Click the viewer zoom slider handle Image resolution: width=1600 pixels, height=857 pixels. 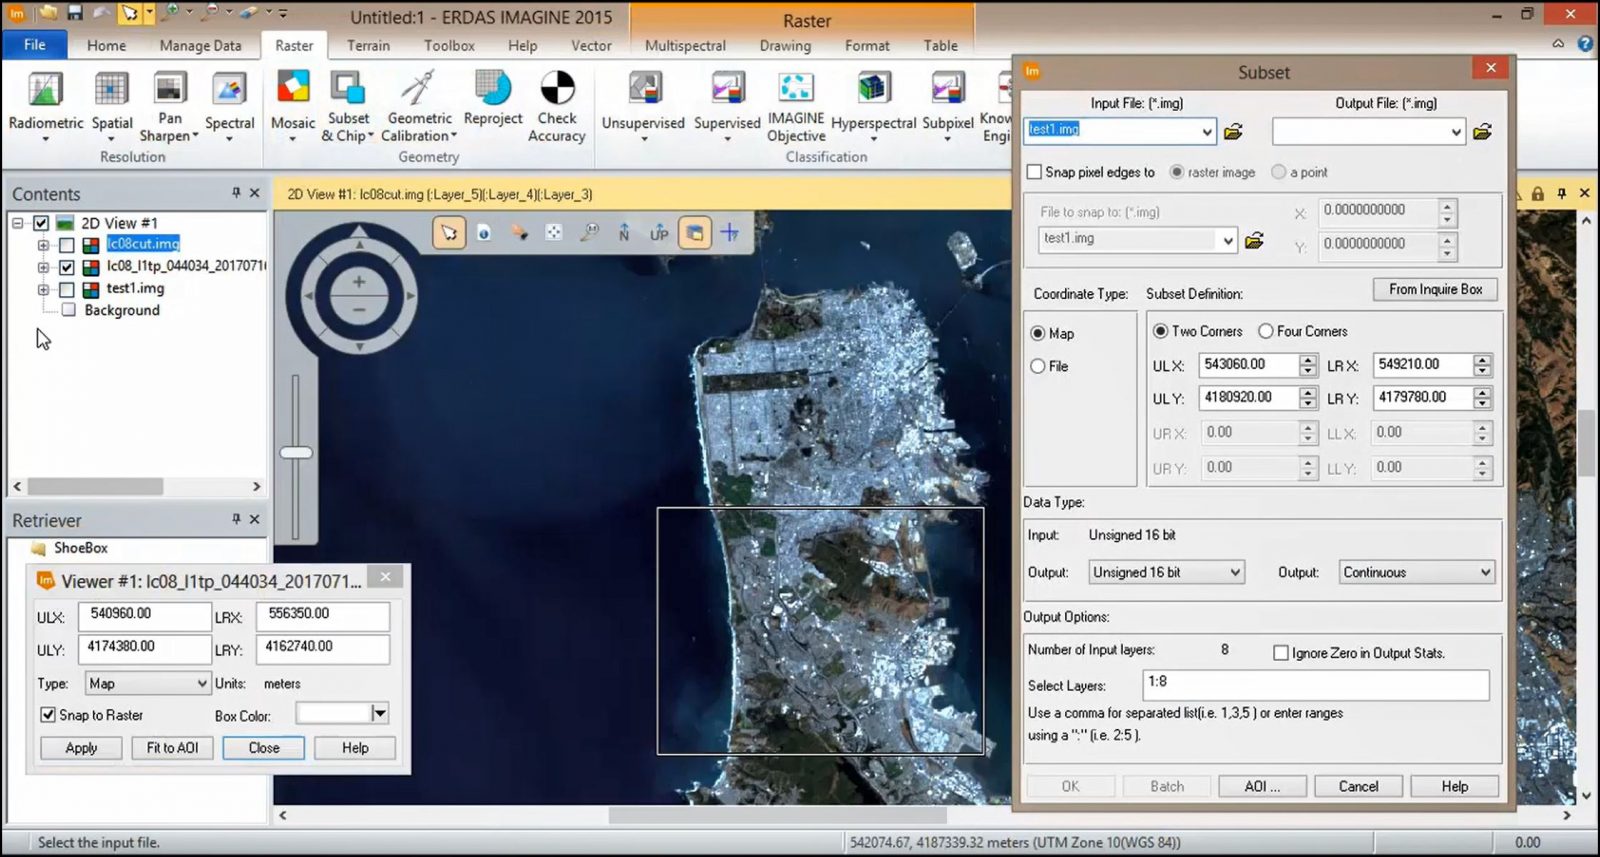click(296, 453)
